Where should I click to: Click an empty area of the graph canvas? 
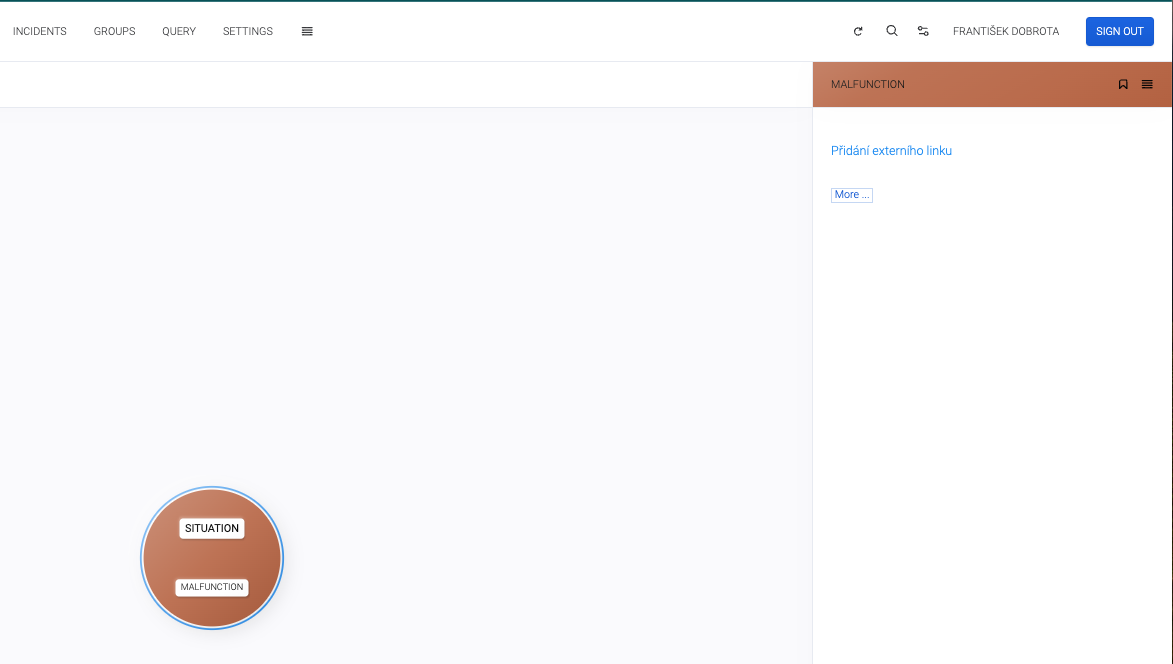tap(450, 300)
